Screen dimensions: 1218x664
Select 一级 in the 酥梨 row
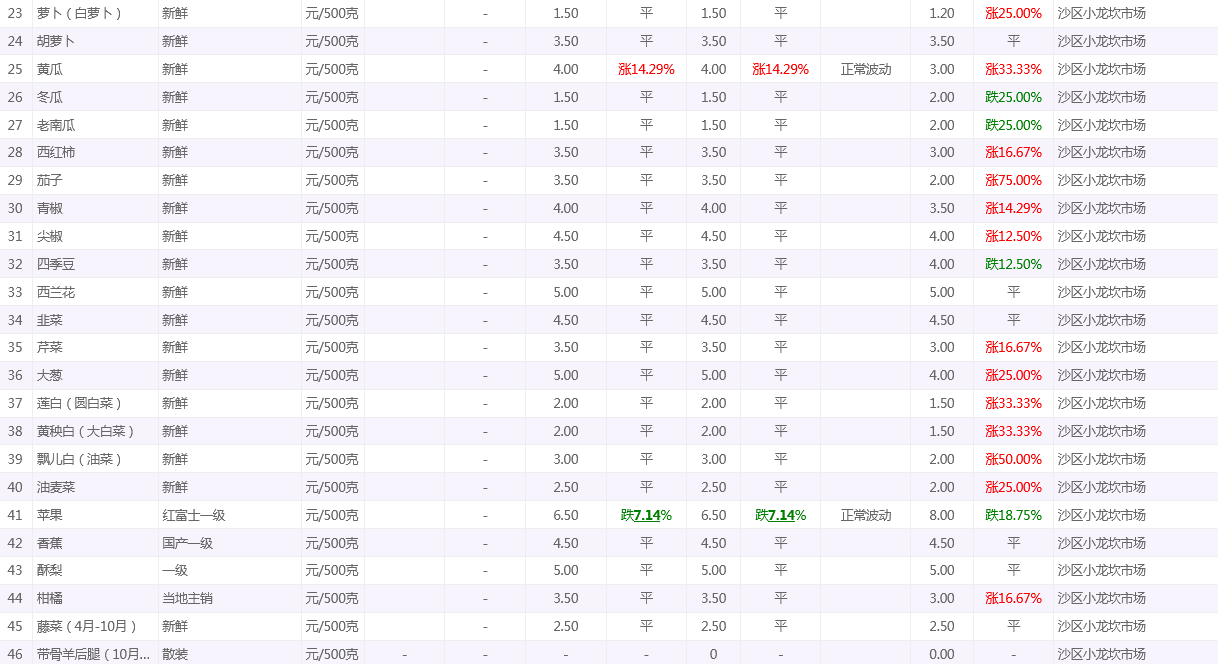[175, 570]
